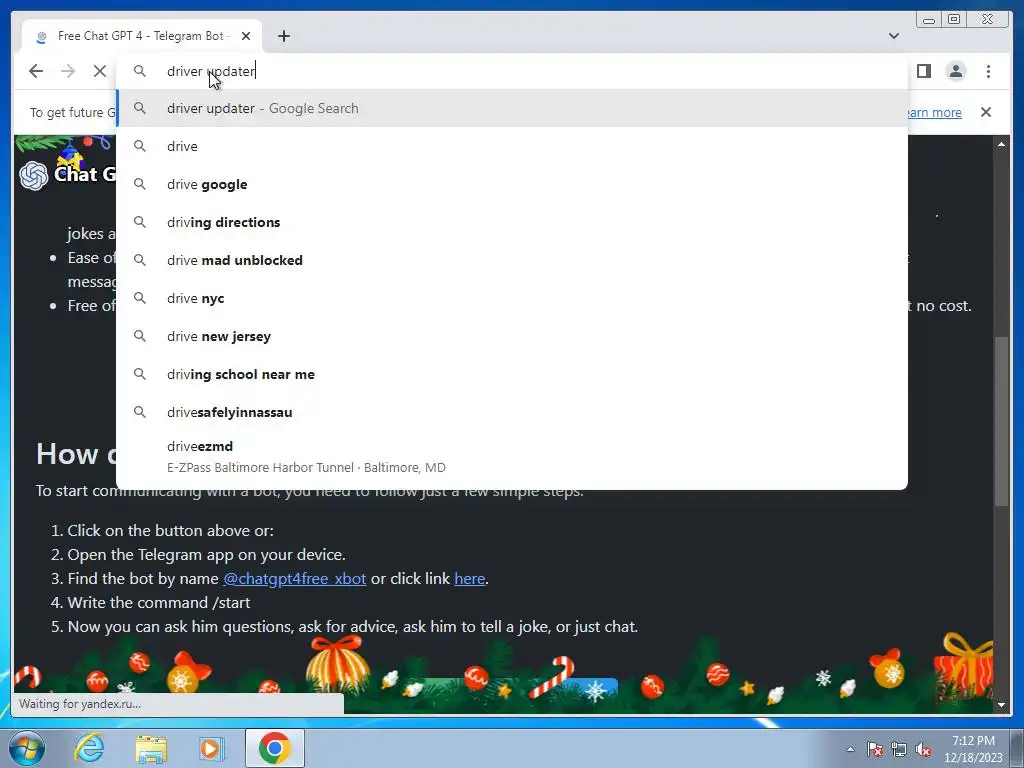Close the Free Chat GPT 4 tab
Viewport: 1024px width, 768px height.
click(x=246, y=36)
